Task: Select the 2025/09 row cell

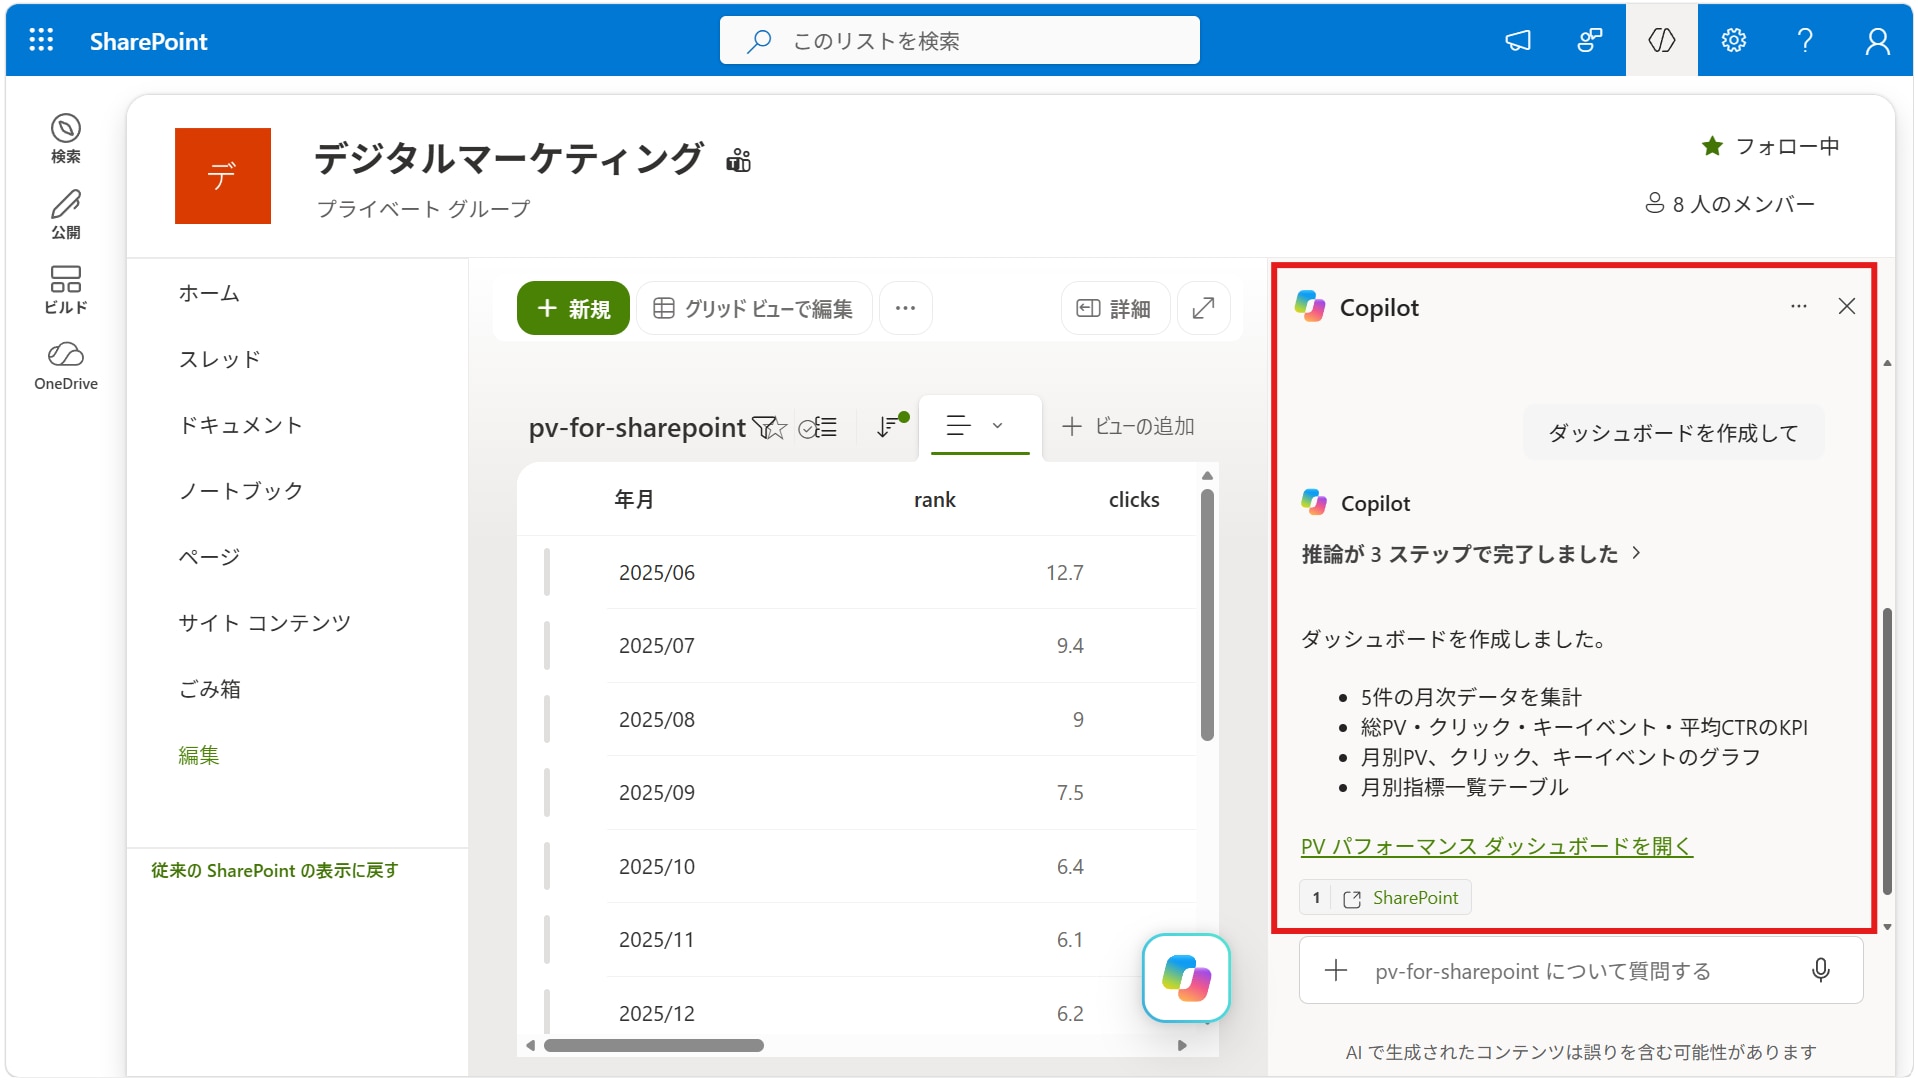Action: tap(657, 793)
